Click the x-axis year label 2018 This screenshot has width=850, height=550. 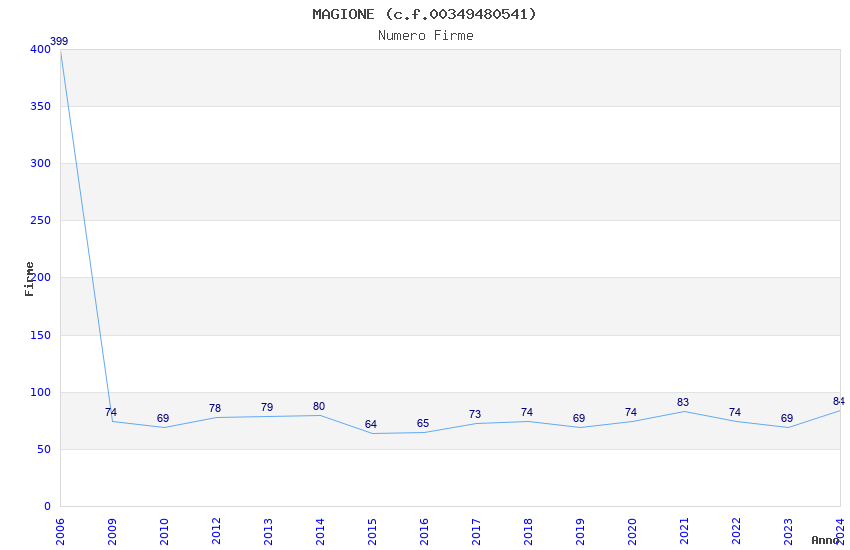(529, 531)
